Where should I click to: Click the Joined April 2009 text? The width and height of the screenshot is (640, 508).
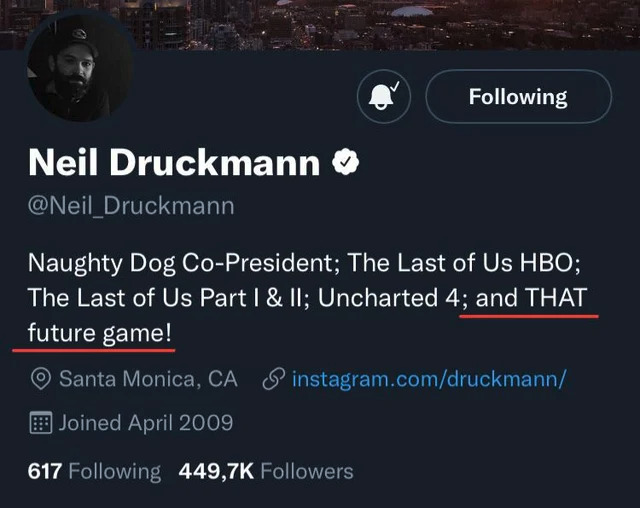(x=146, y=422)
